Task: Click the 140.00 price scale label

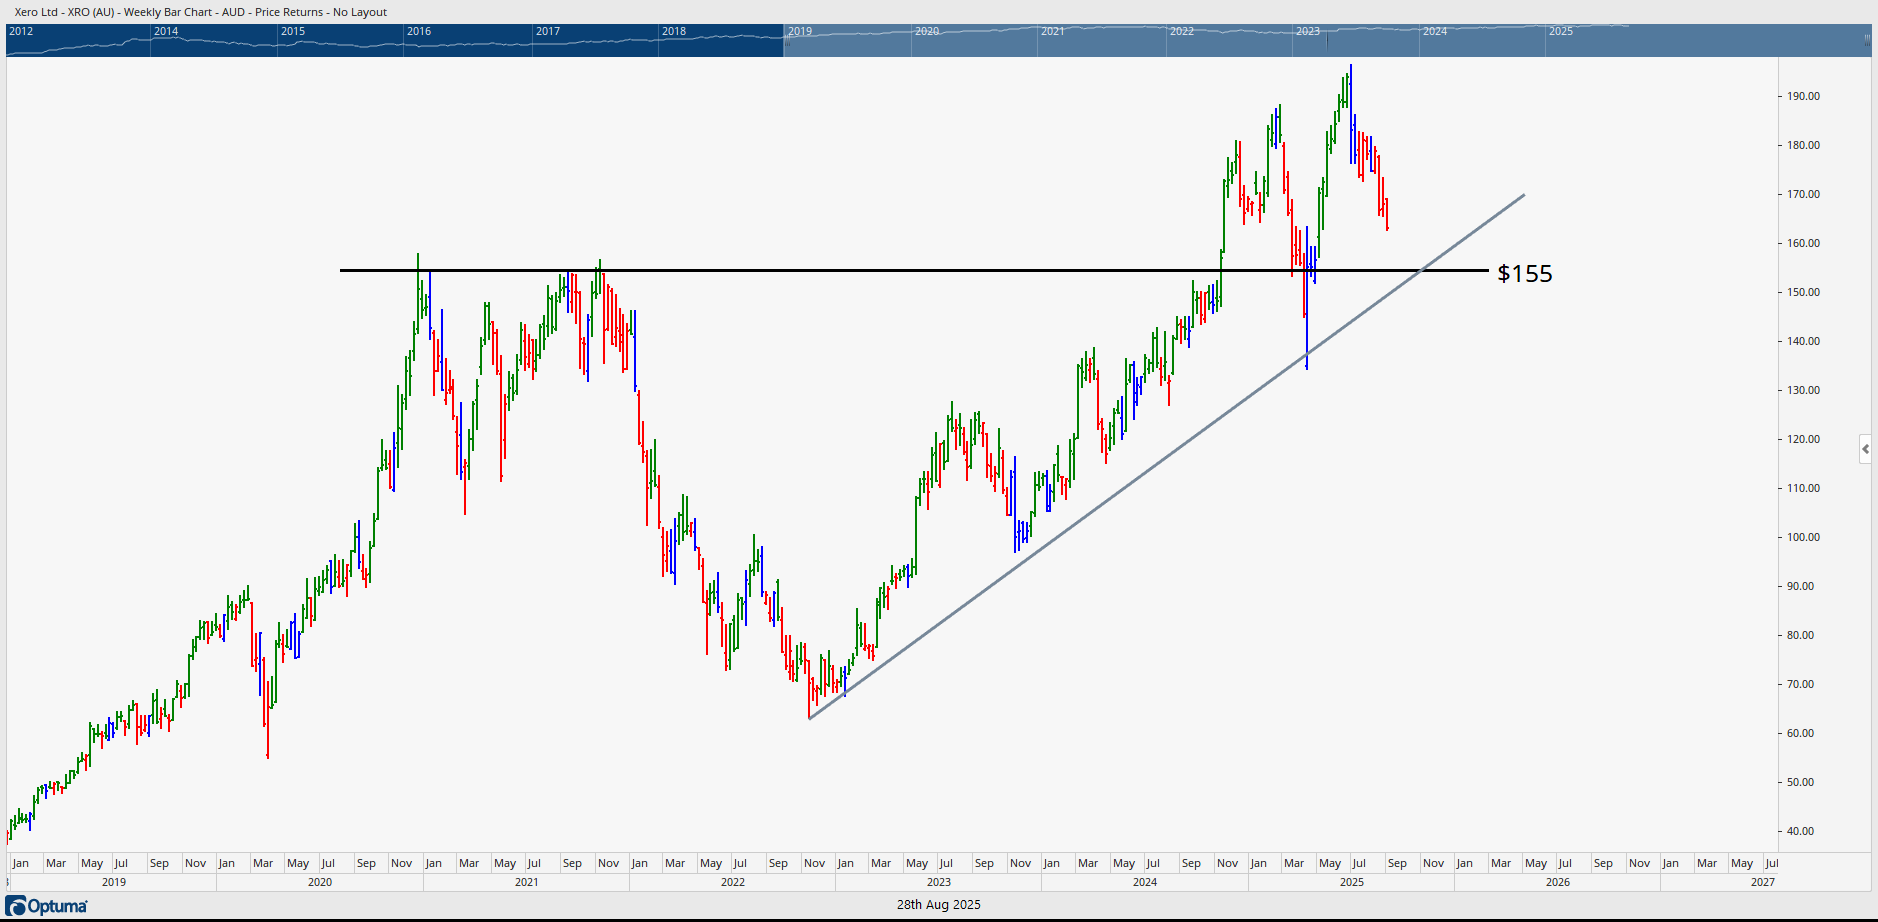Action: click(x=1804, y=342)
